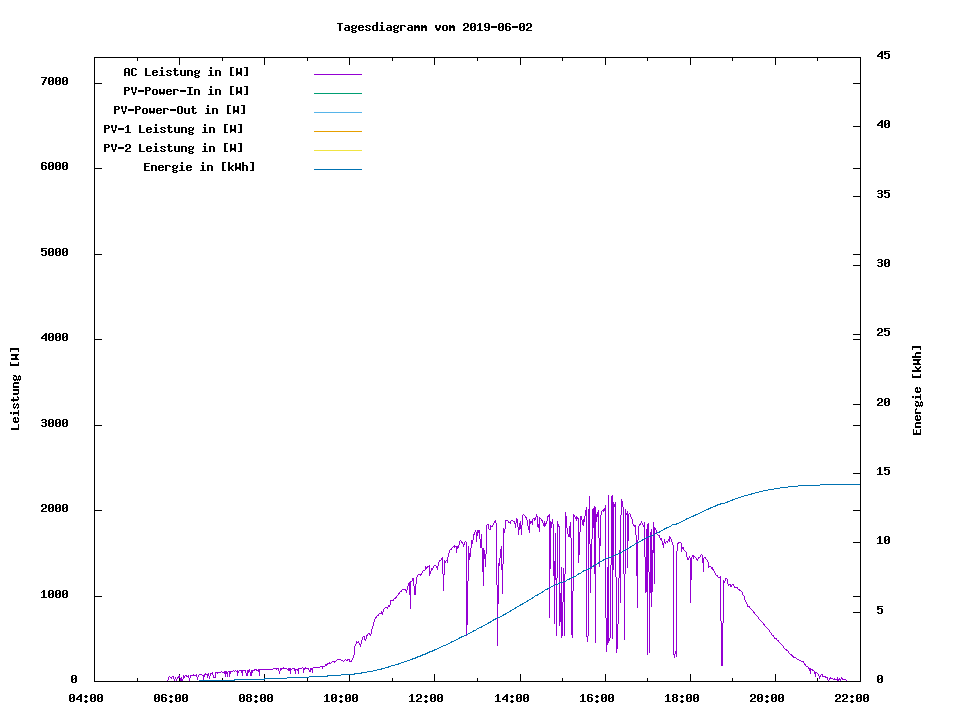The image size is (960, 720).
Task: Select the PV-2 Leistung in [W] legend label
Action: [173, 148]
